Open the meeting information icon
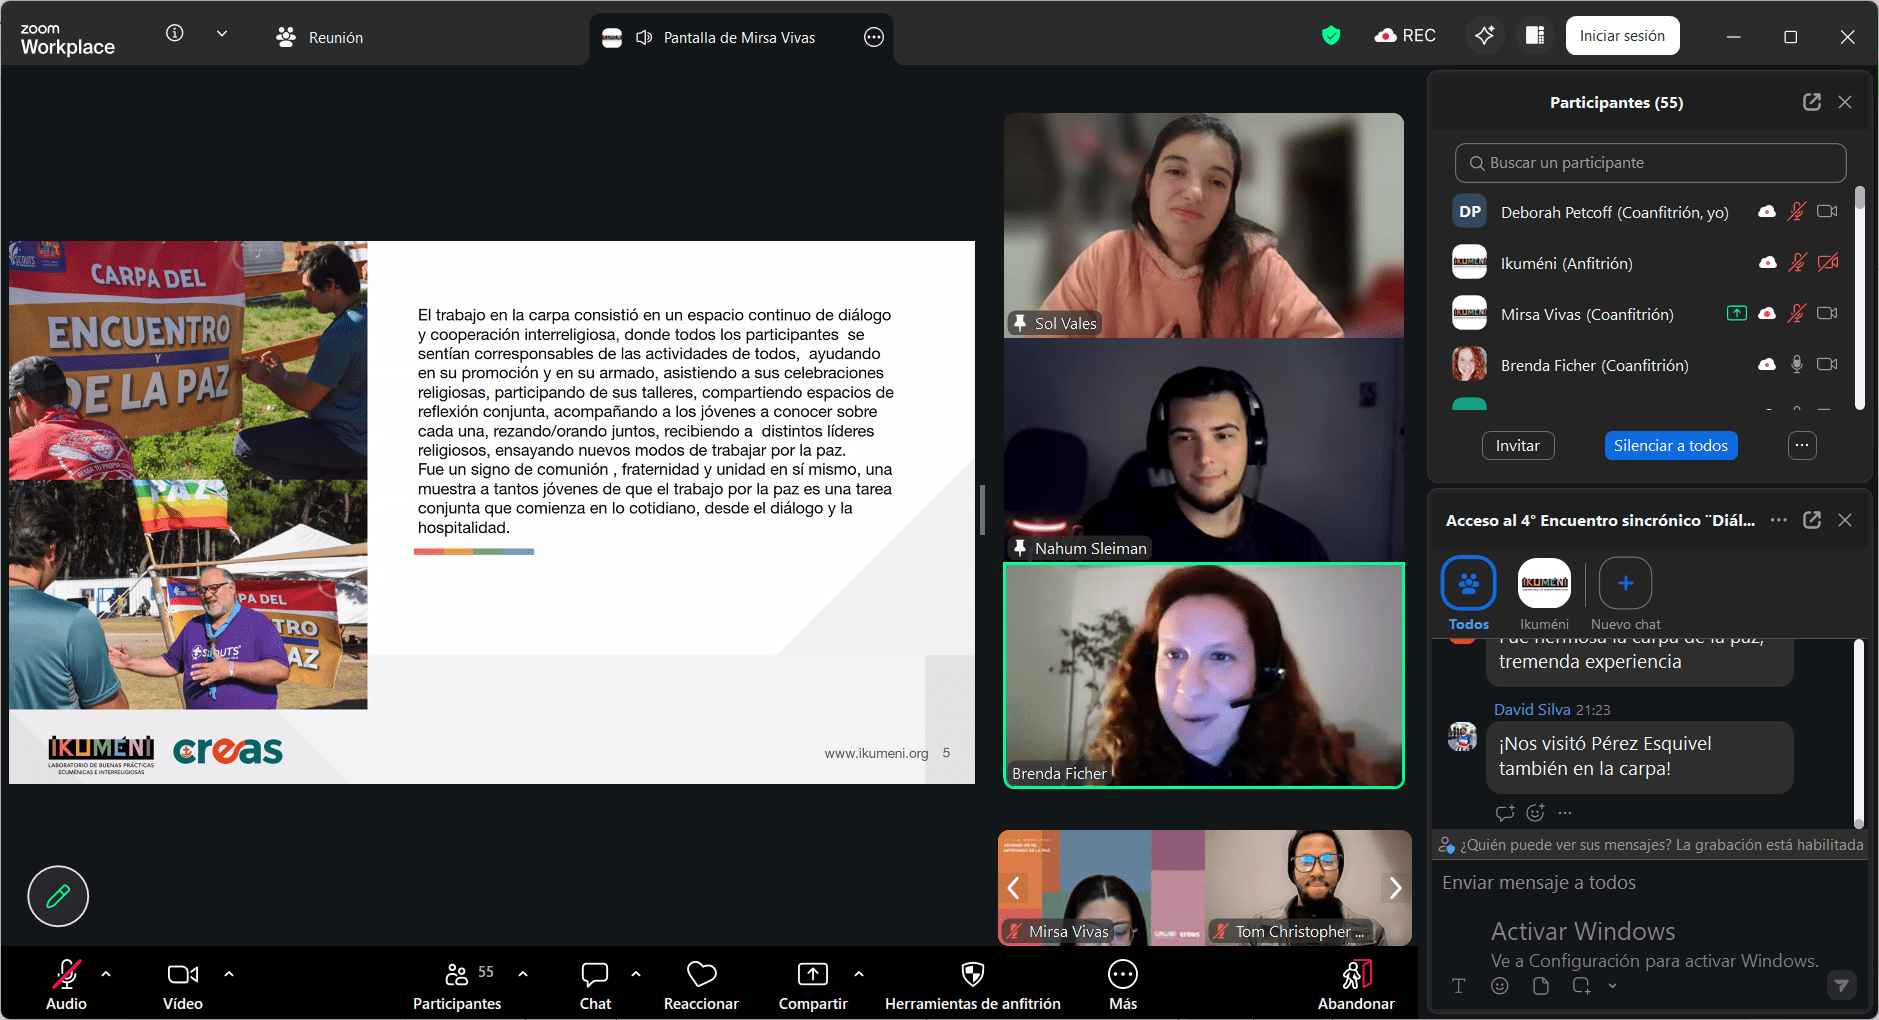 [175, 33]
